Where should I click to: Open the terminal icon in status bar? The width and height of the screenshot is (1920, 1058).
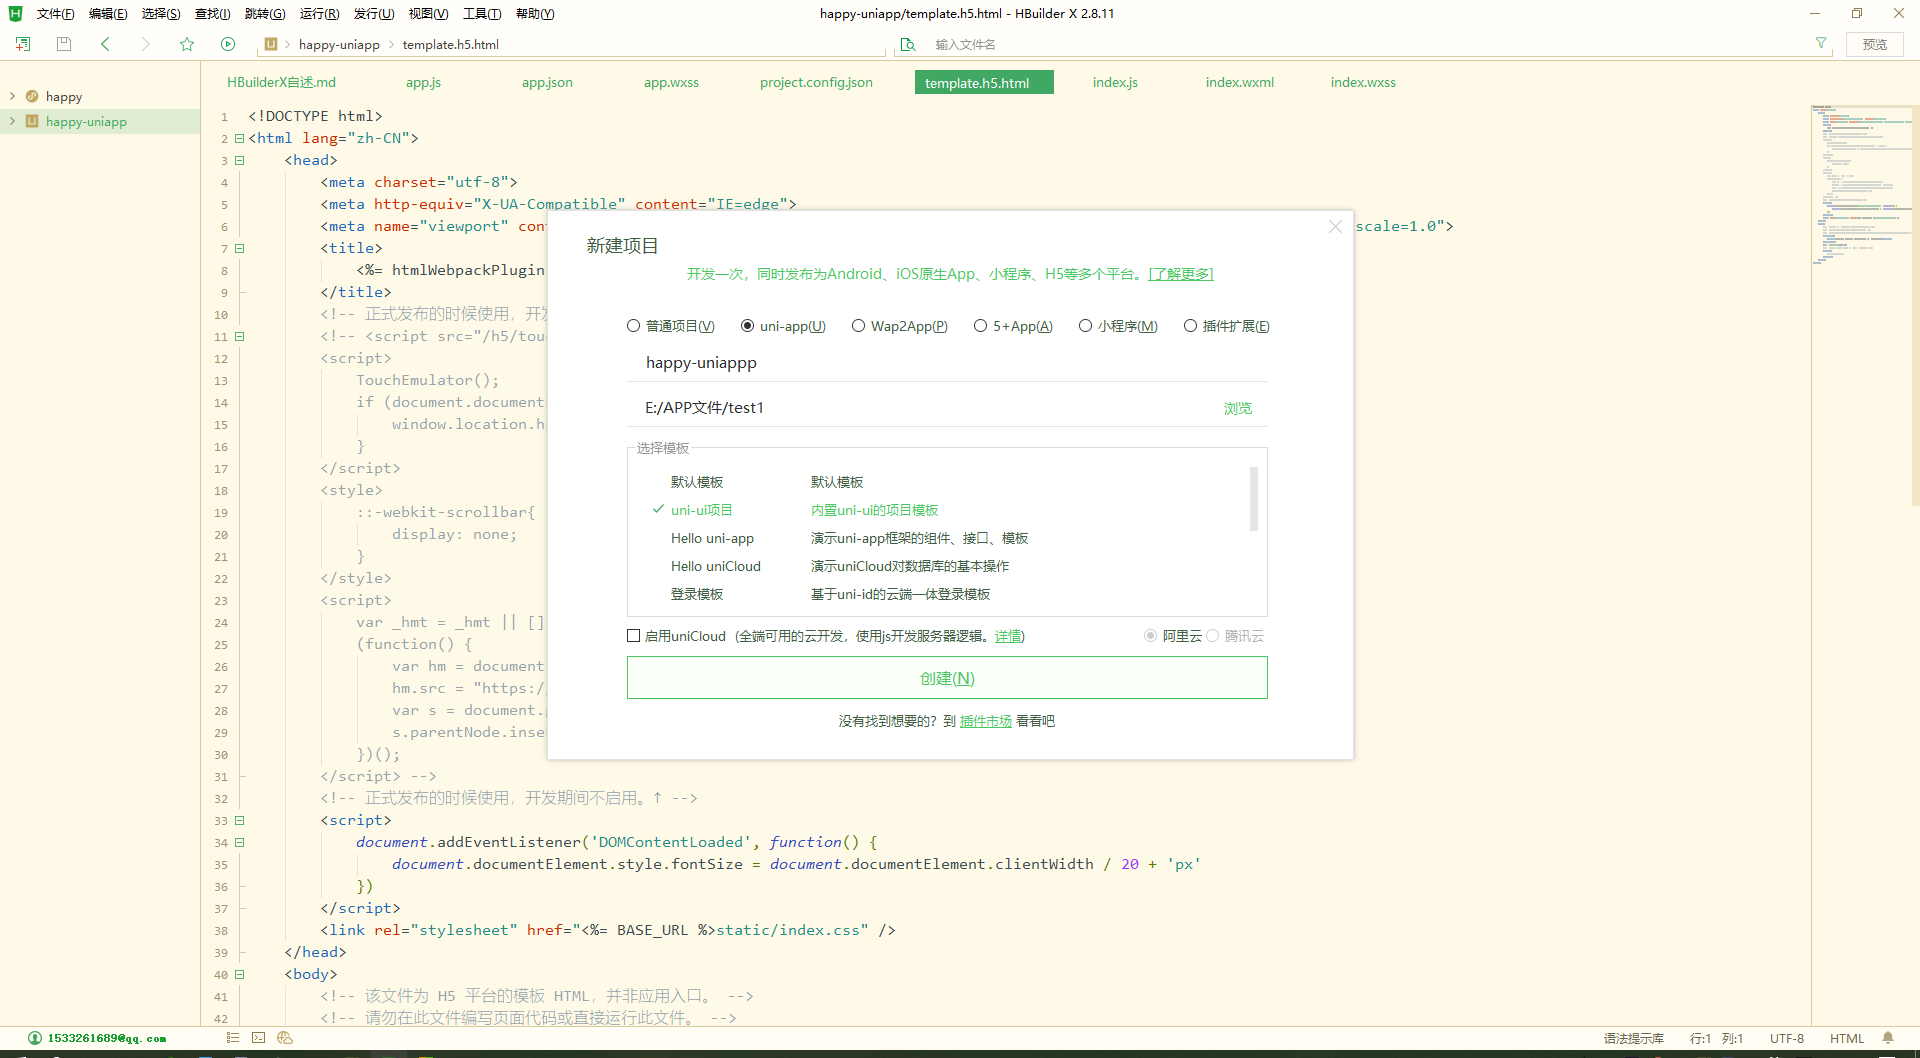pos(259,1038)
